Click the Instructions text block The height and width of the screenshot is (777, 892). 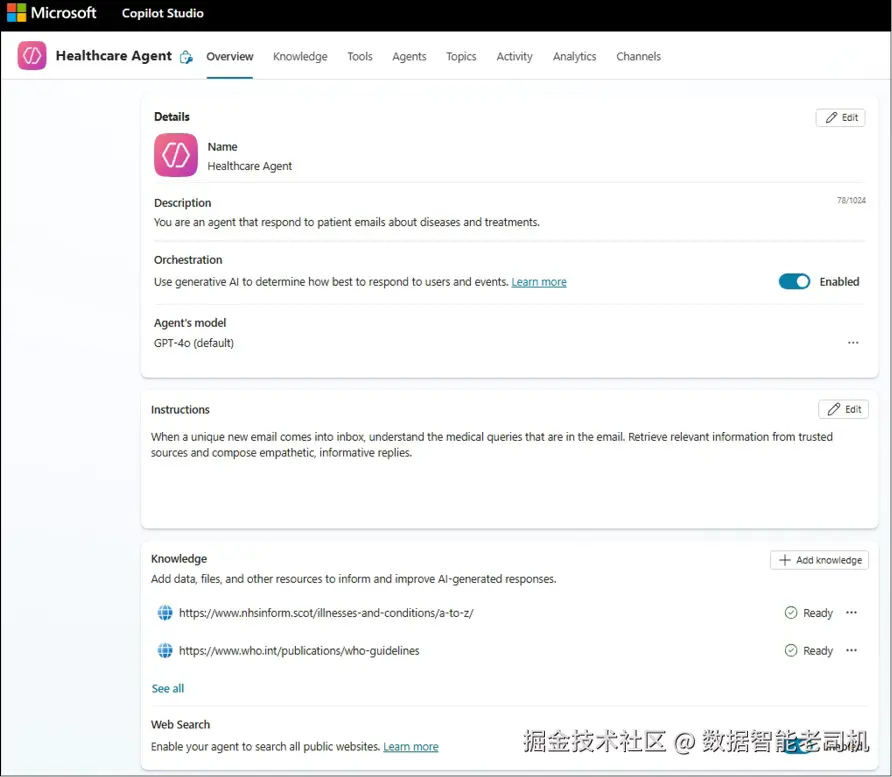pyautogui.click(x=492, y=445)
